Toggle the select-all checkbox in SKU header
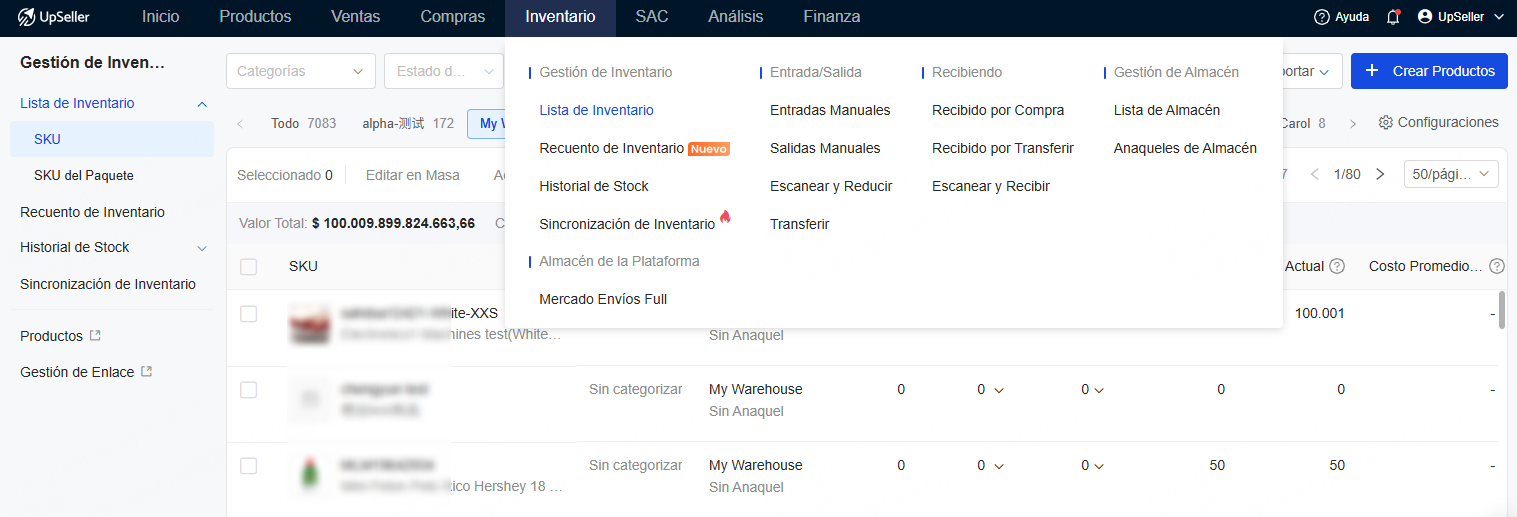The image size is (1517, 517). (x=249, y=266)
